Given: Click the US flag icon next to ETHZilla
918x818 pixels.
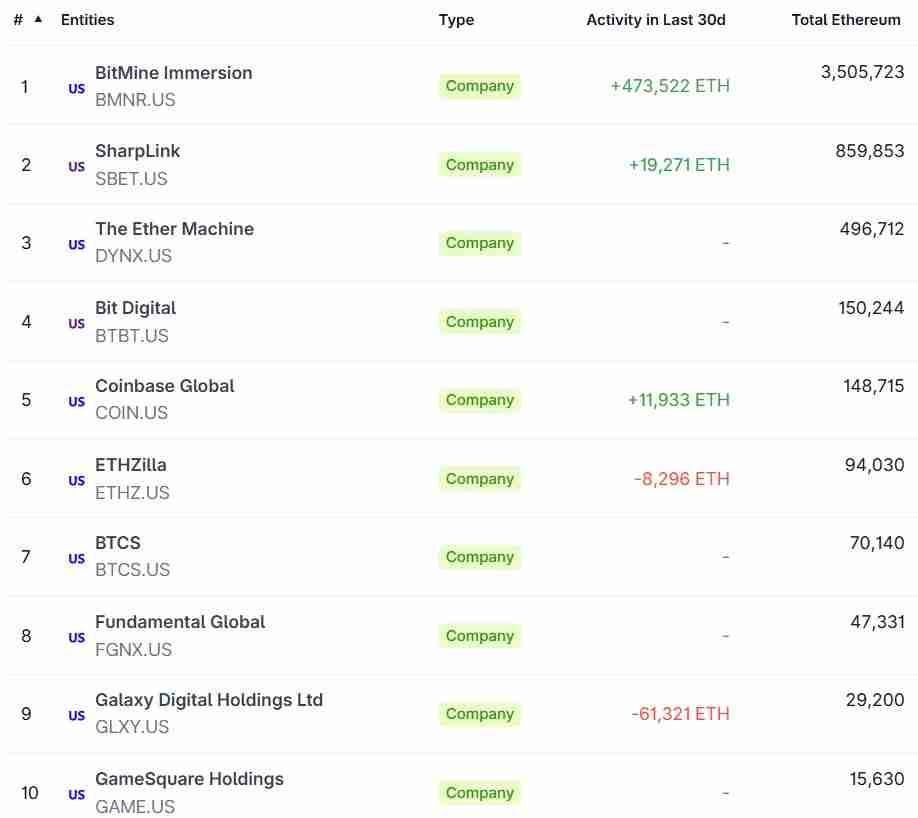Looking at the screenshot, I should 77,482.
